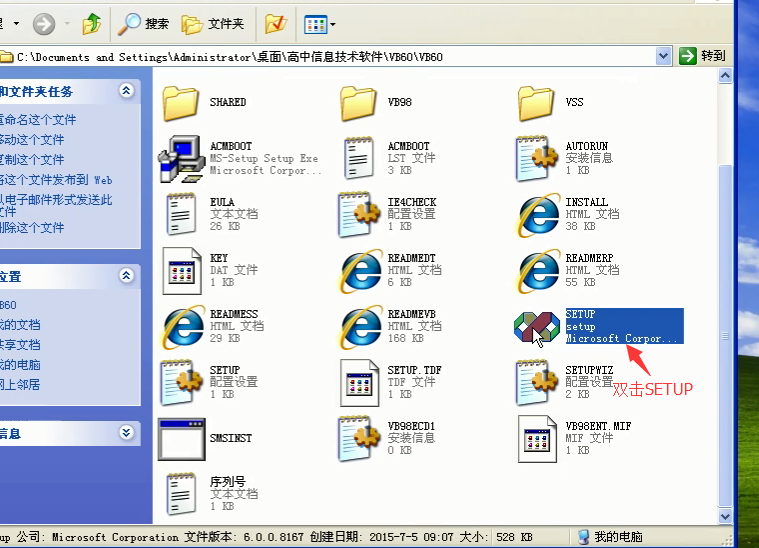Open the 搜索 search tool

143,24
